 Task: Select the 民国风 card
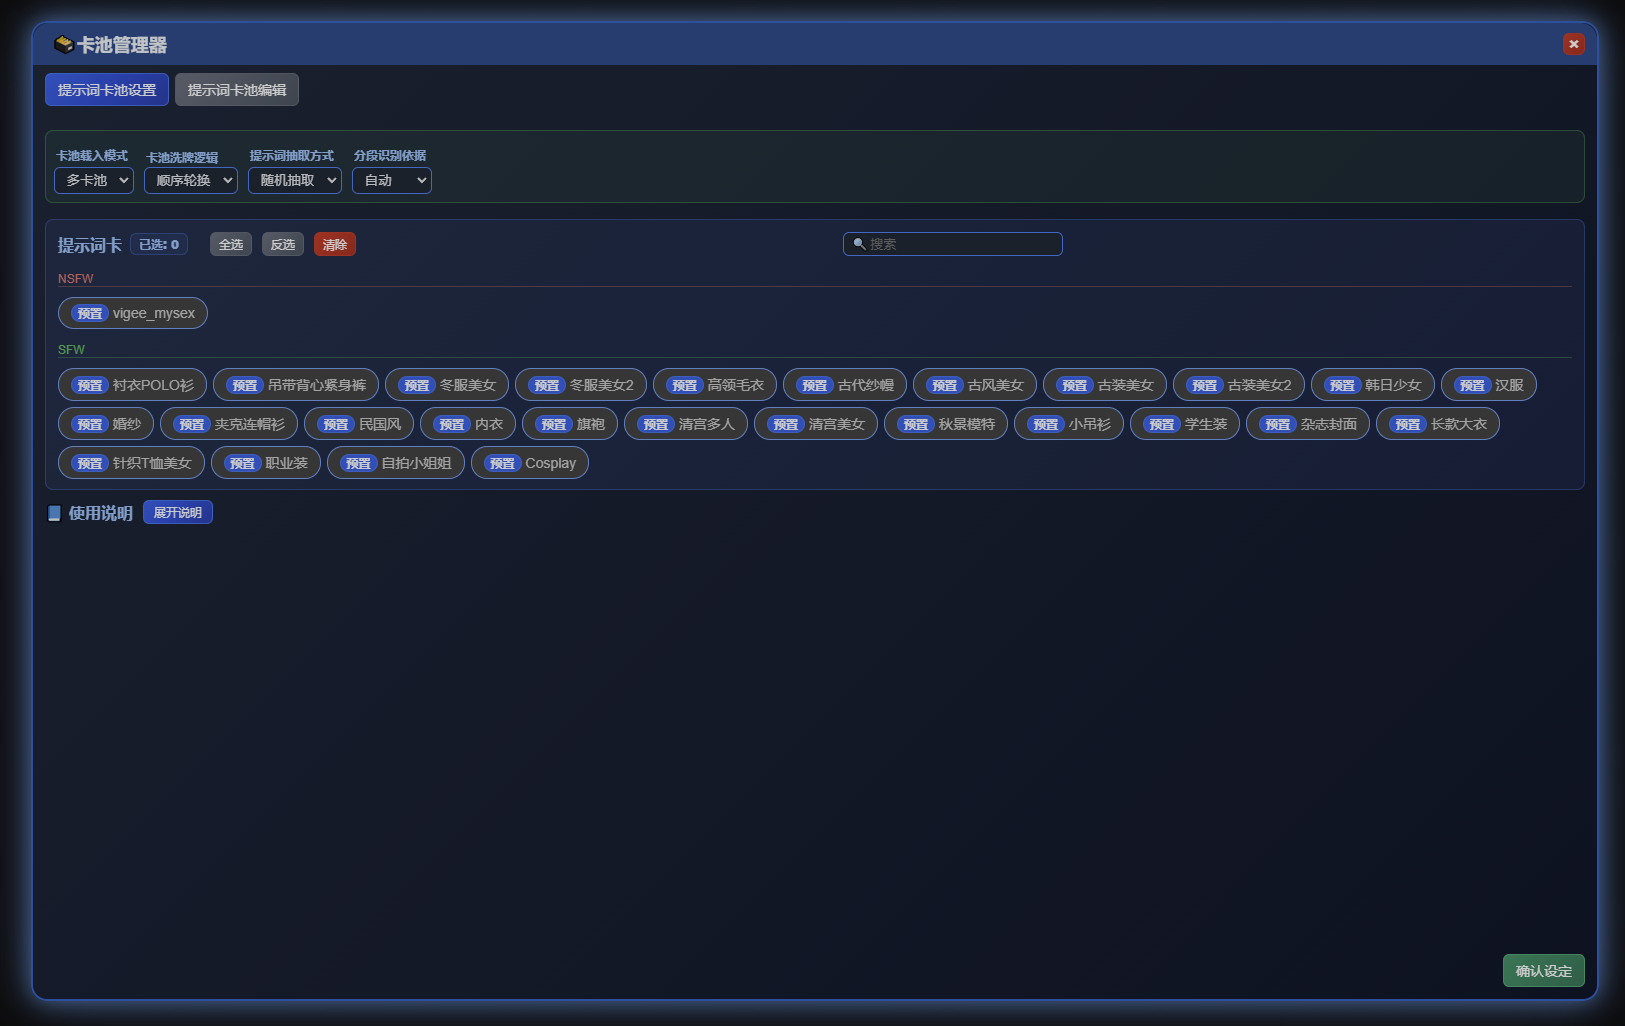click(359, 424)
